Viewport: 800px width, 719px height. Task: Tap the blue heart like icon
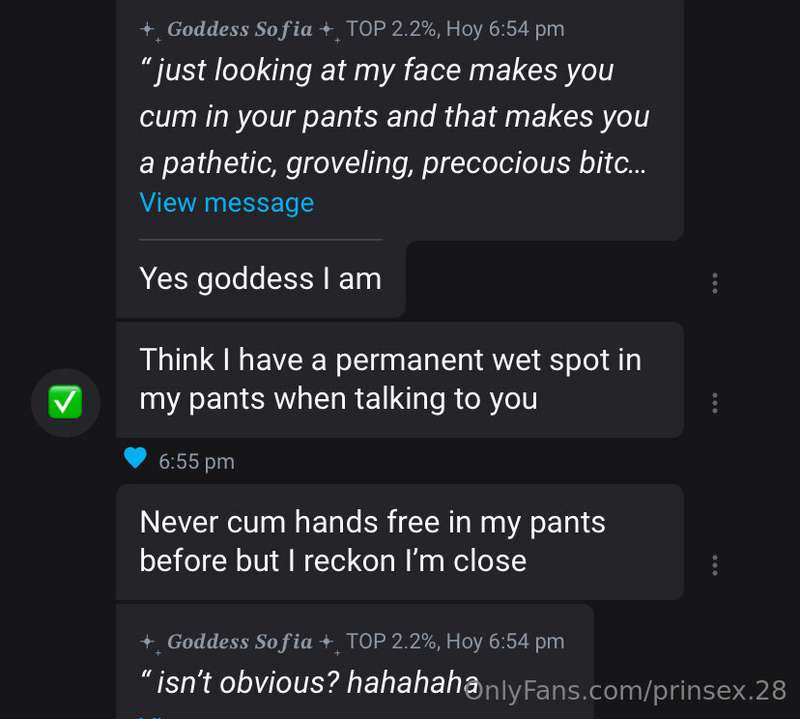coord(135,458)
